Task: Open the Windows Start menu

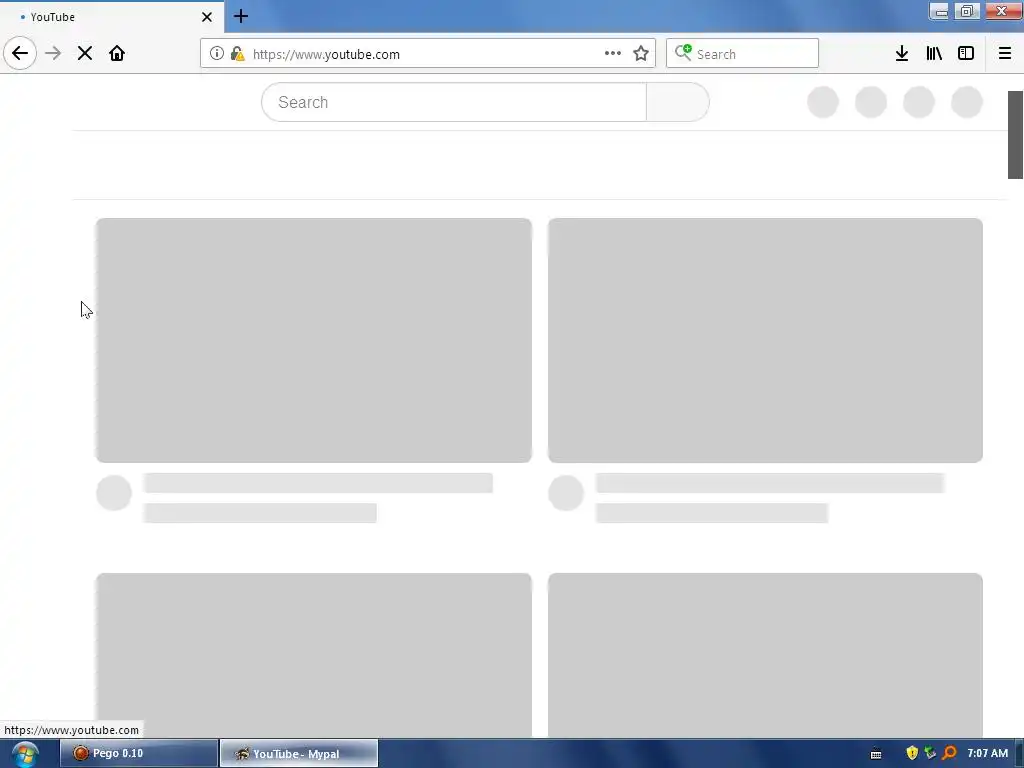Action: [x=25, y=754]
